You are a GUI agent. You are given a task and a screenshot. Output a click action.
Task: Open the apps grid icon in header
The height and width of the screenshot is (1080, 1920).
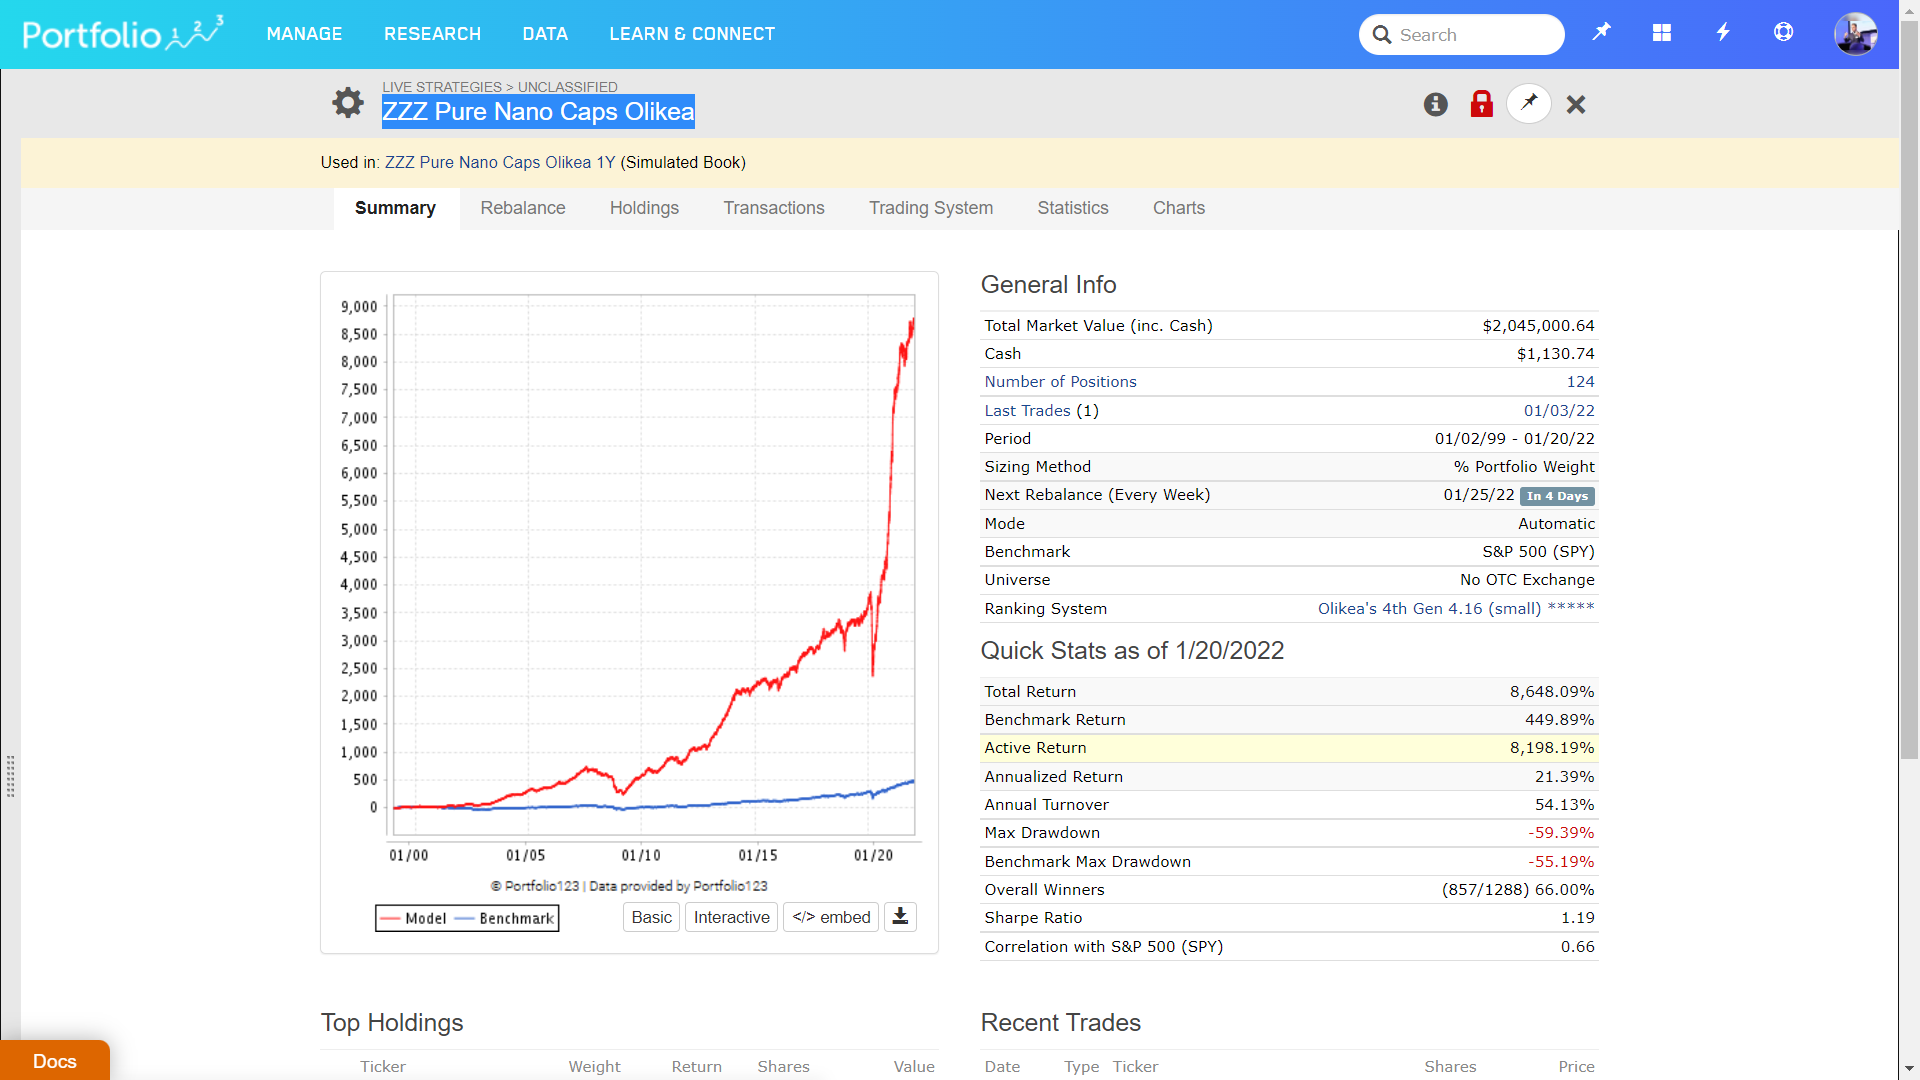(1662, 33)
